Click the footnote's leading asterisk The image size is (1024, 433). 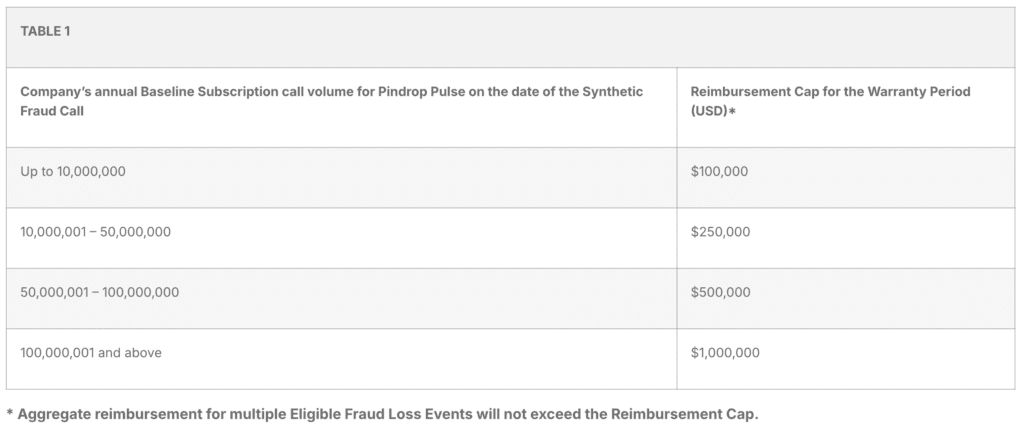(9, 413)
